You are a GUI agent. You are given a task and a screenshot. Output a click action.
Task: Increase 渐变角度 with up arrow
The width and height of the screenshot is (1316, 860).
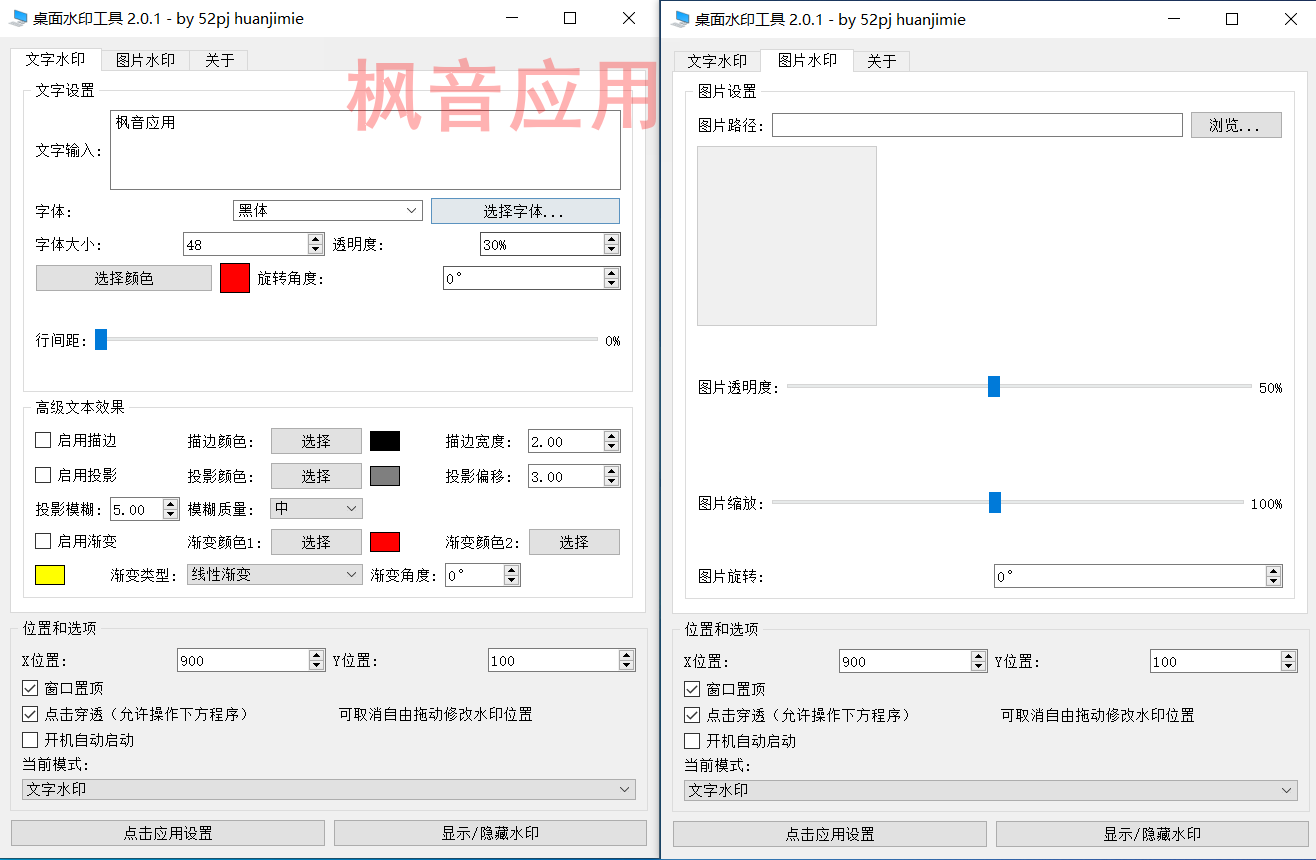pos(512,570)
